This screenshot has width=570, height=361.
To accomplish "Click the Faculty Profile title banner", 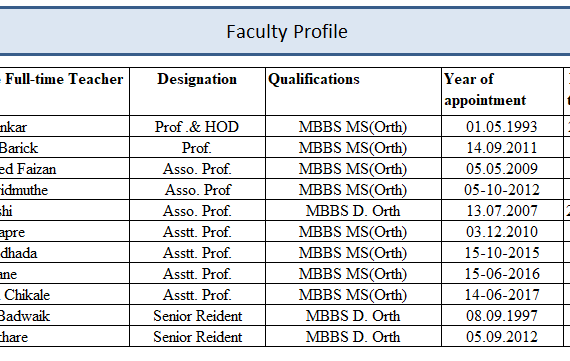I will pyautogui.click(x=285, y=31).
